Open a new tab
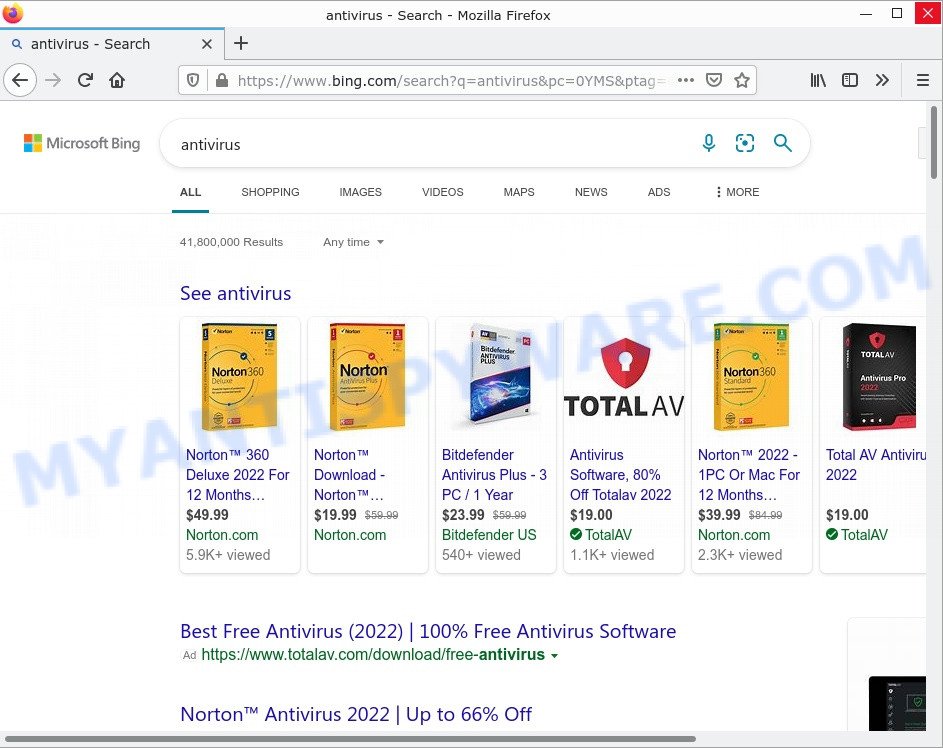This screenshot has height=748, width=943. click(241, 43)
